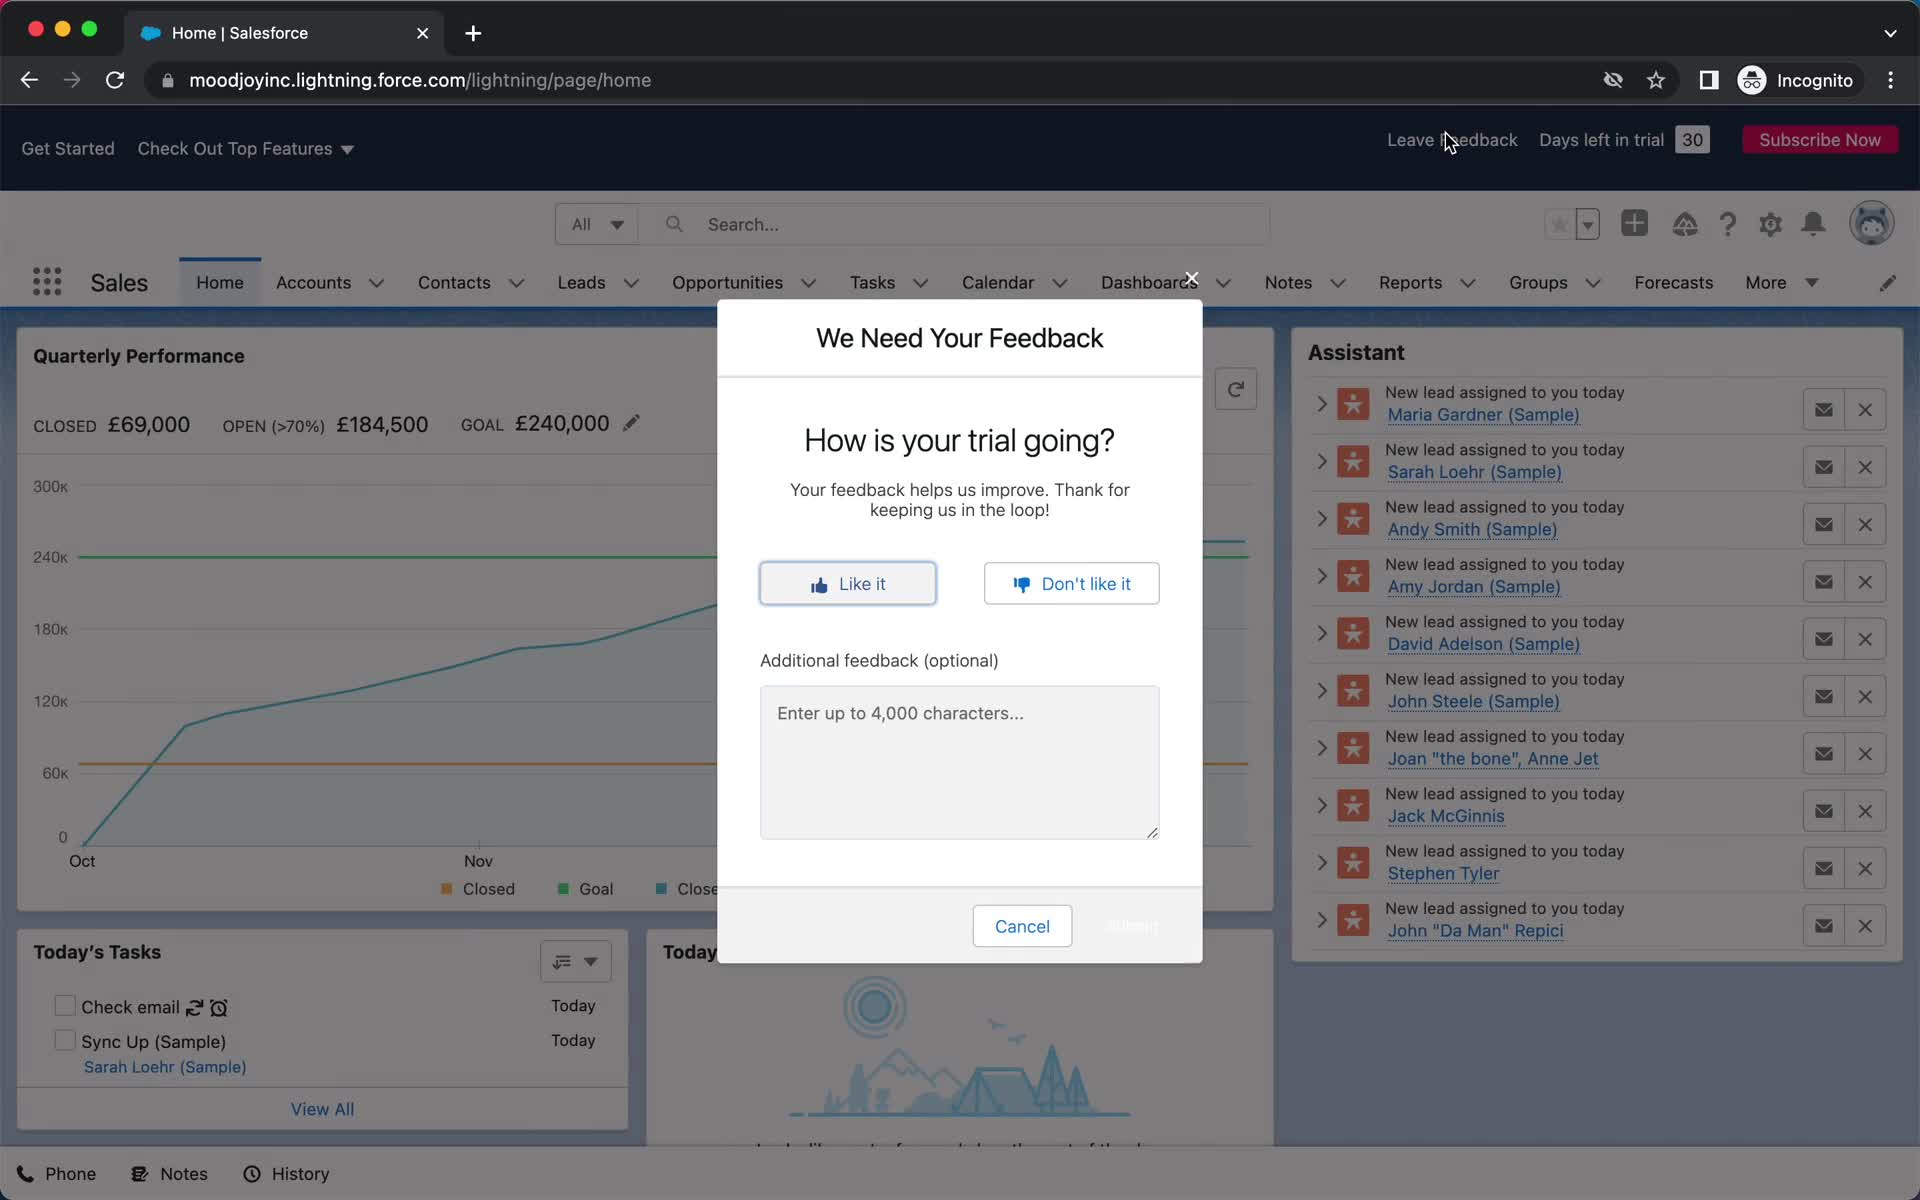This screenshot has width=1920, height=1200.
Task: Open the History utility in footer
Action: click(x=286, y=1174)
